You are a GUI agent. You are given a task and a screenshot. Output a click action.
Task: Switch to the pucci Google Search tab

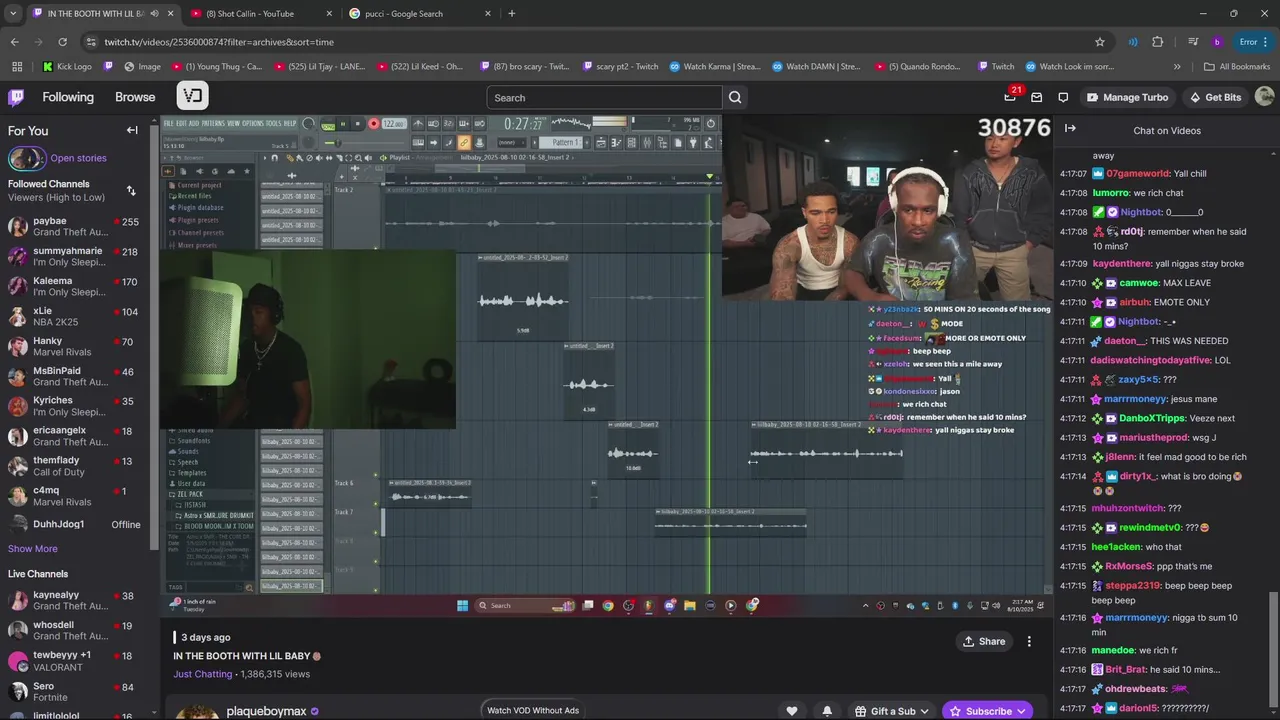tap(420, 13)
